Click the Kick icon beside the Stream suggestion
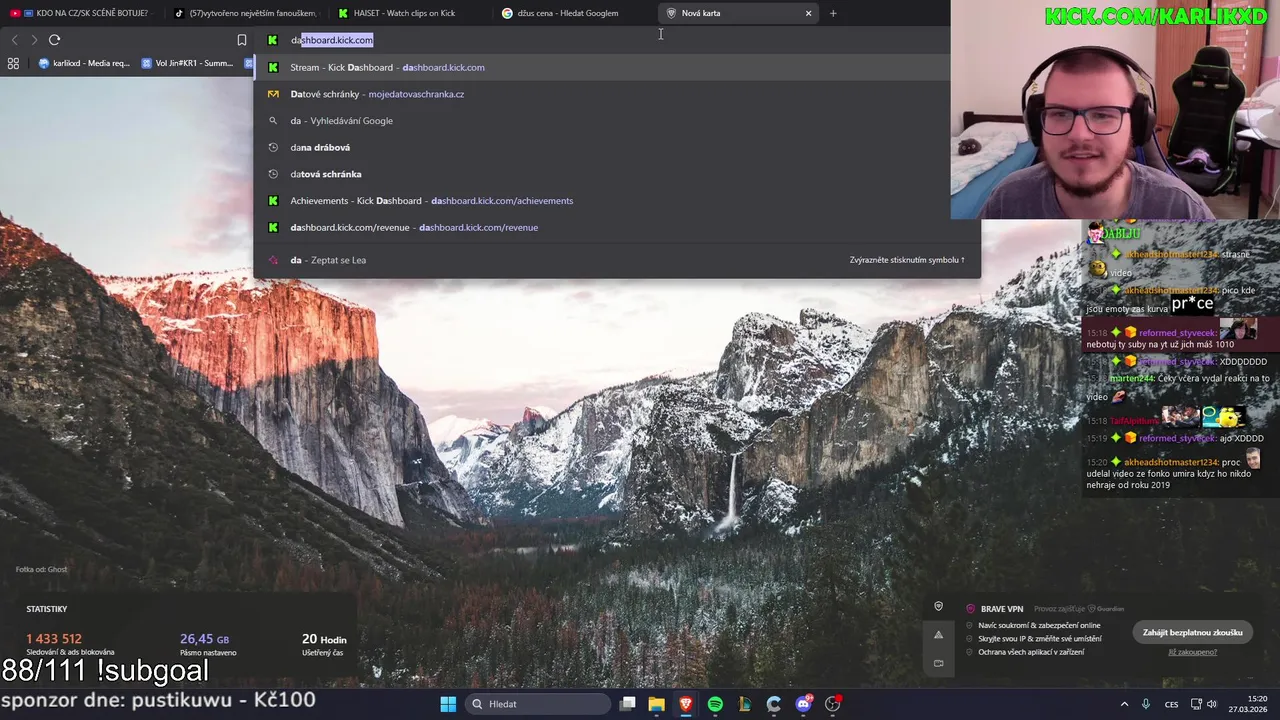The image size is (1280, 720). (x=273, y=67)
